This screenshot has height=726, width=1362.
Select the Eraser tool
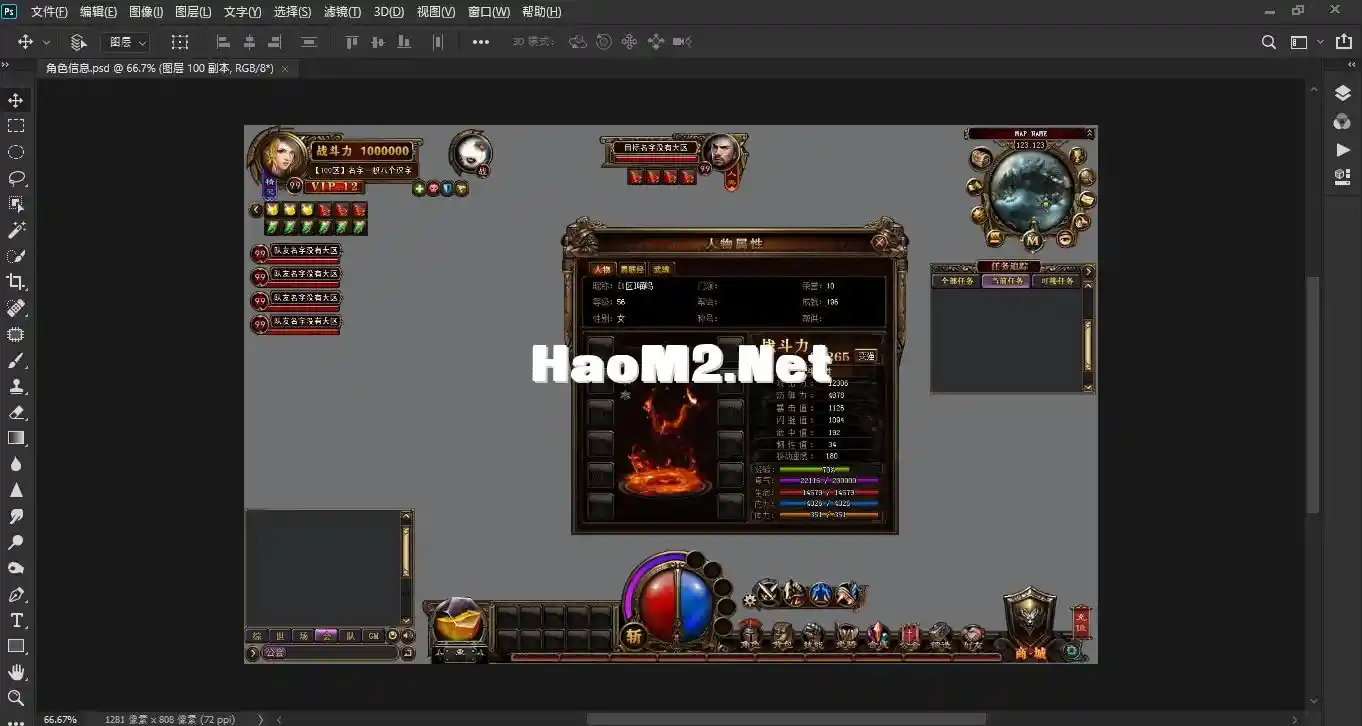pyautogui.click(x=16, y=412)
